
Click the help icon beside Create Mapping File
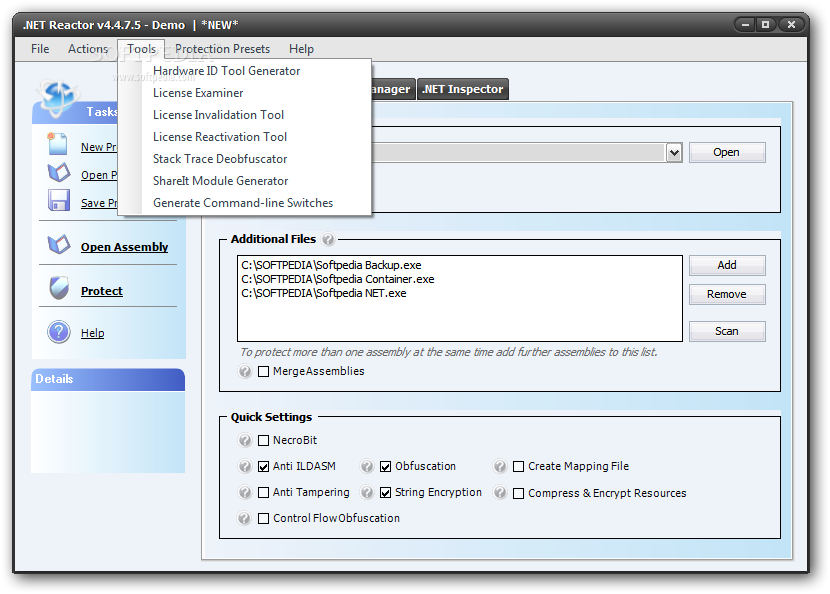[500, 466]
